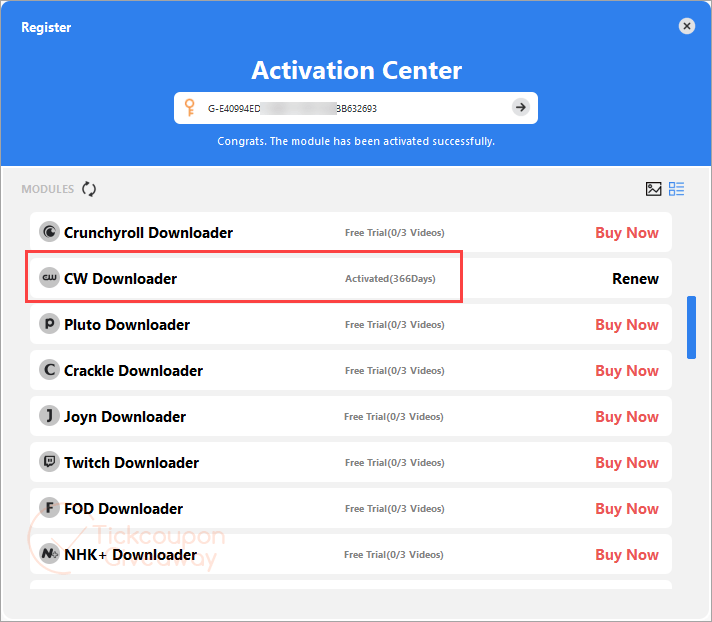Click the Crunchyroll Downloader icon
Screen dimensions: 712x622
click(x=49, y=232)
